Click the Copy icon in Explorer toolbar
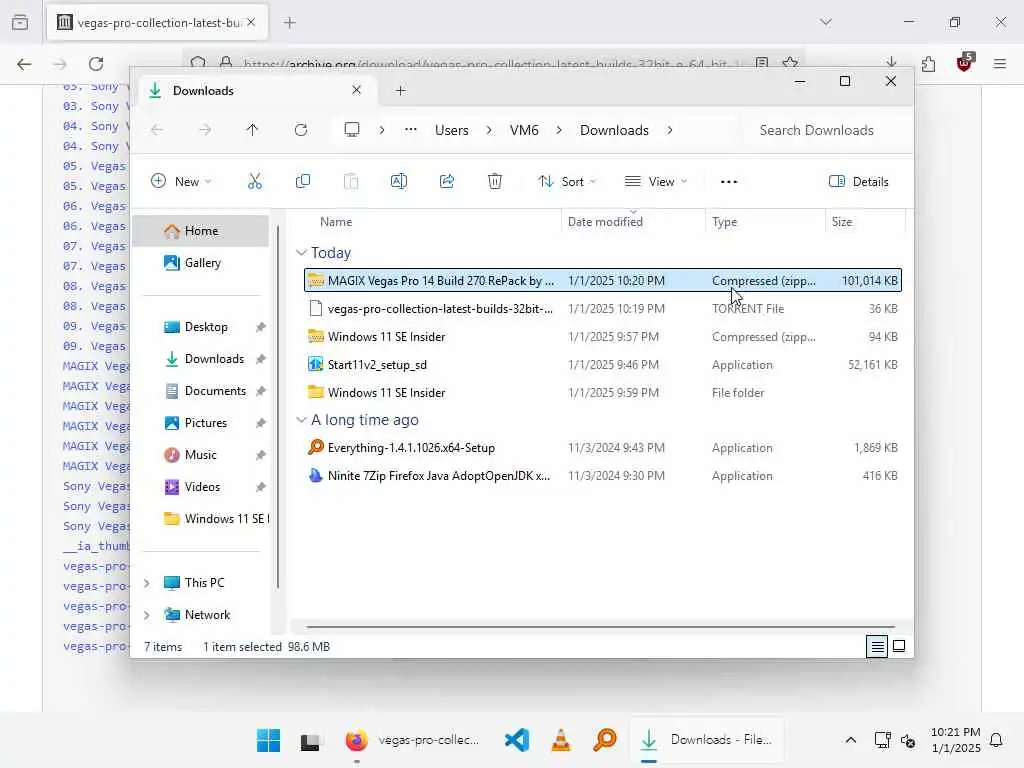 click(x=303, y=182)
